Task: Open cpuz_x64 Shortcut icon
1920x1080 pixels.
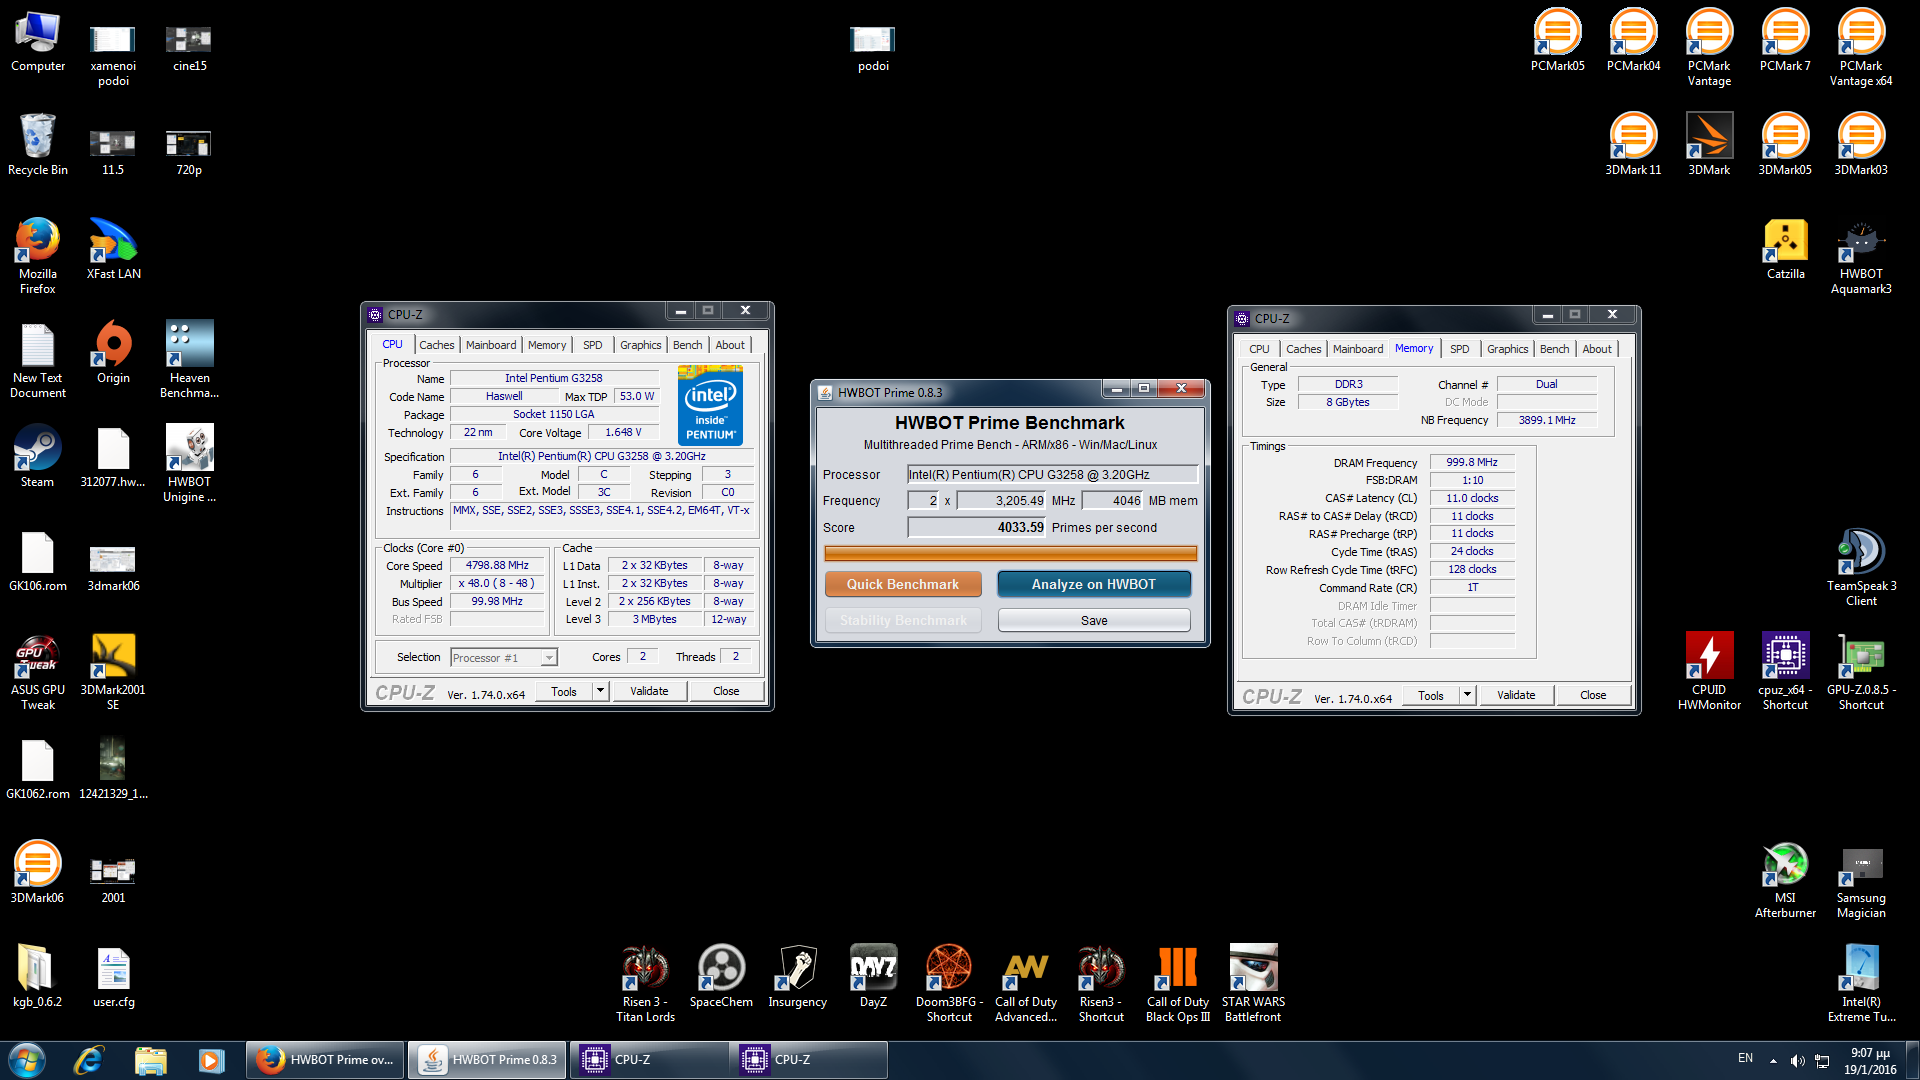Action: [x=1785, y=672]
